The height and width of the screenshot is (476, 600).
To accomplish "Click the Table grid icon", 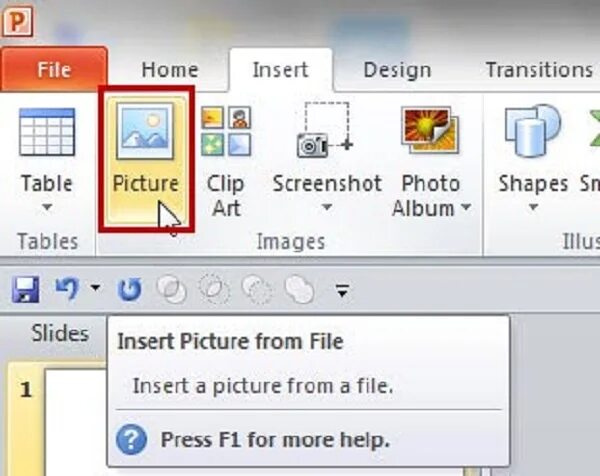I will [47, 132].
